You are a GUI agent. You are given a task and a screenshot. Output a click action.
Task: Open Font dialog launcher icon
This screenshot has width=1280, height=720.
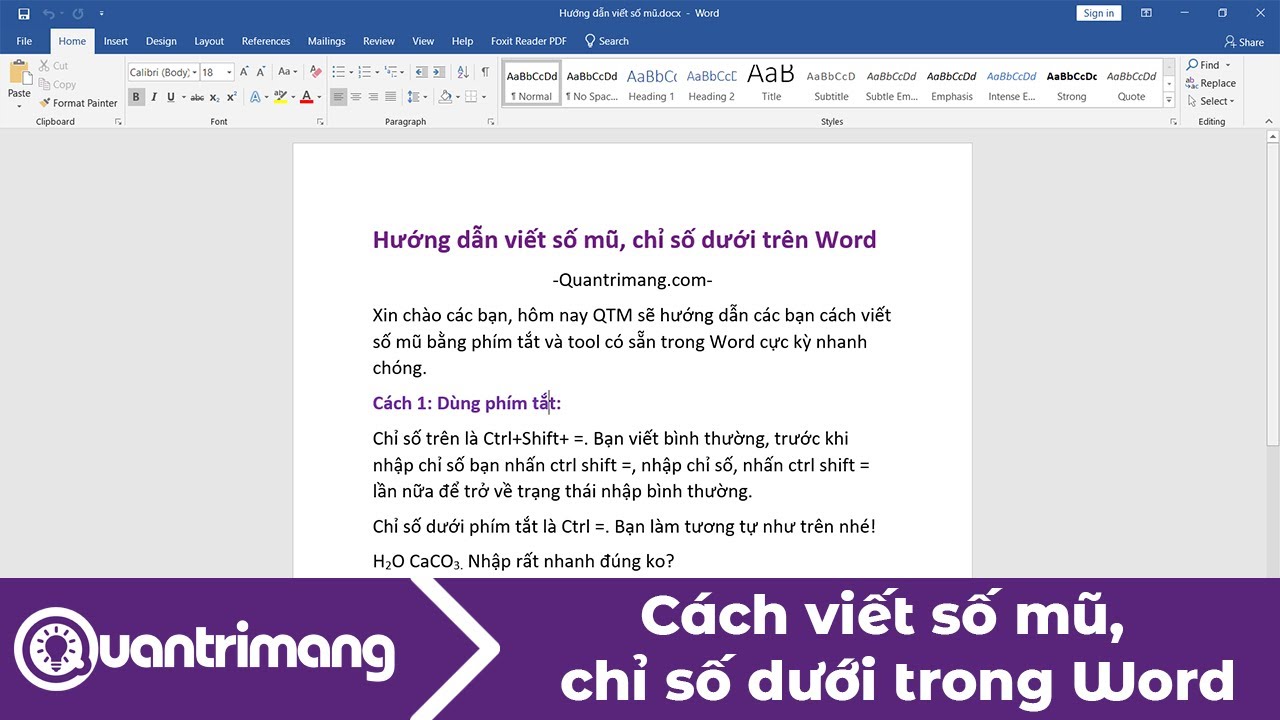(320, 122)
